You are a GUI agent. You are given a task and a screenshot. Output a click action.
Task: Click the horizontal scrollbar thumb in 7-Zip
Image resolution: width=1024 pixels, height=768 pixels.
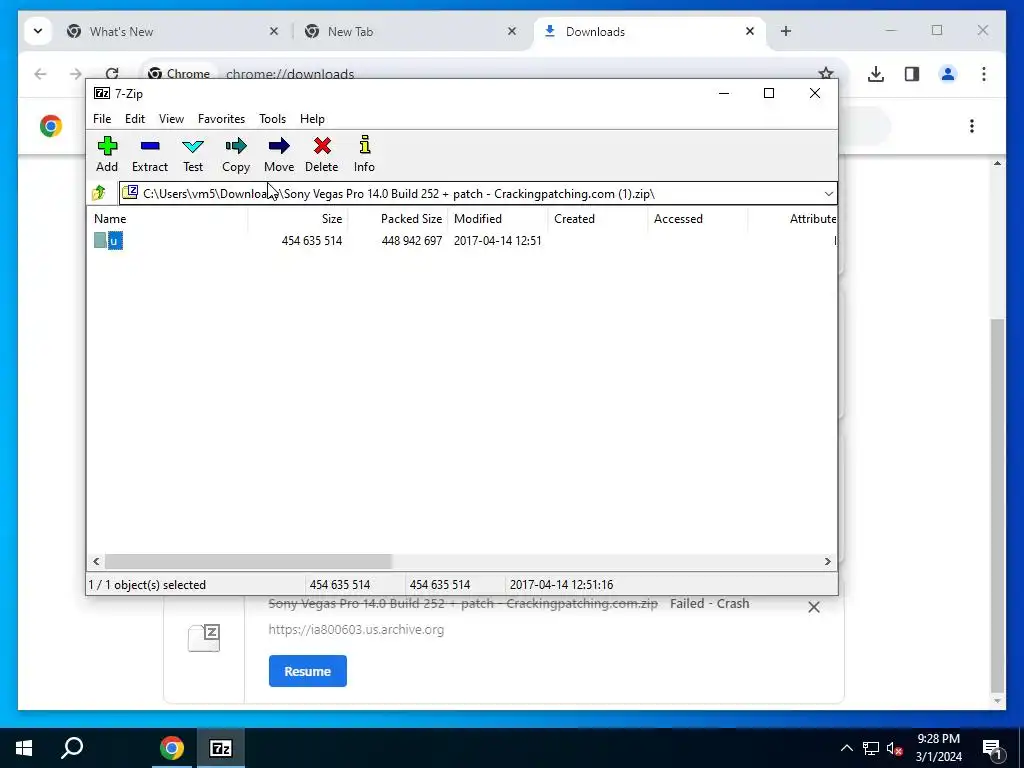click(x=248, y=562)
